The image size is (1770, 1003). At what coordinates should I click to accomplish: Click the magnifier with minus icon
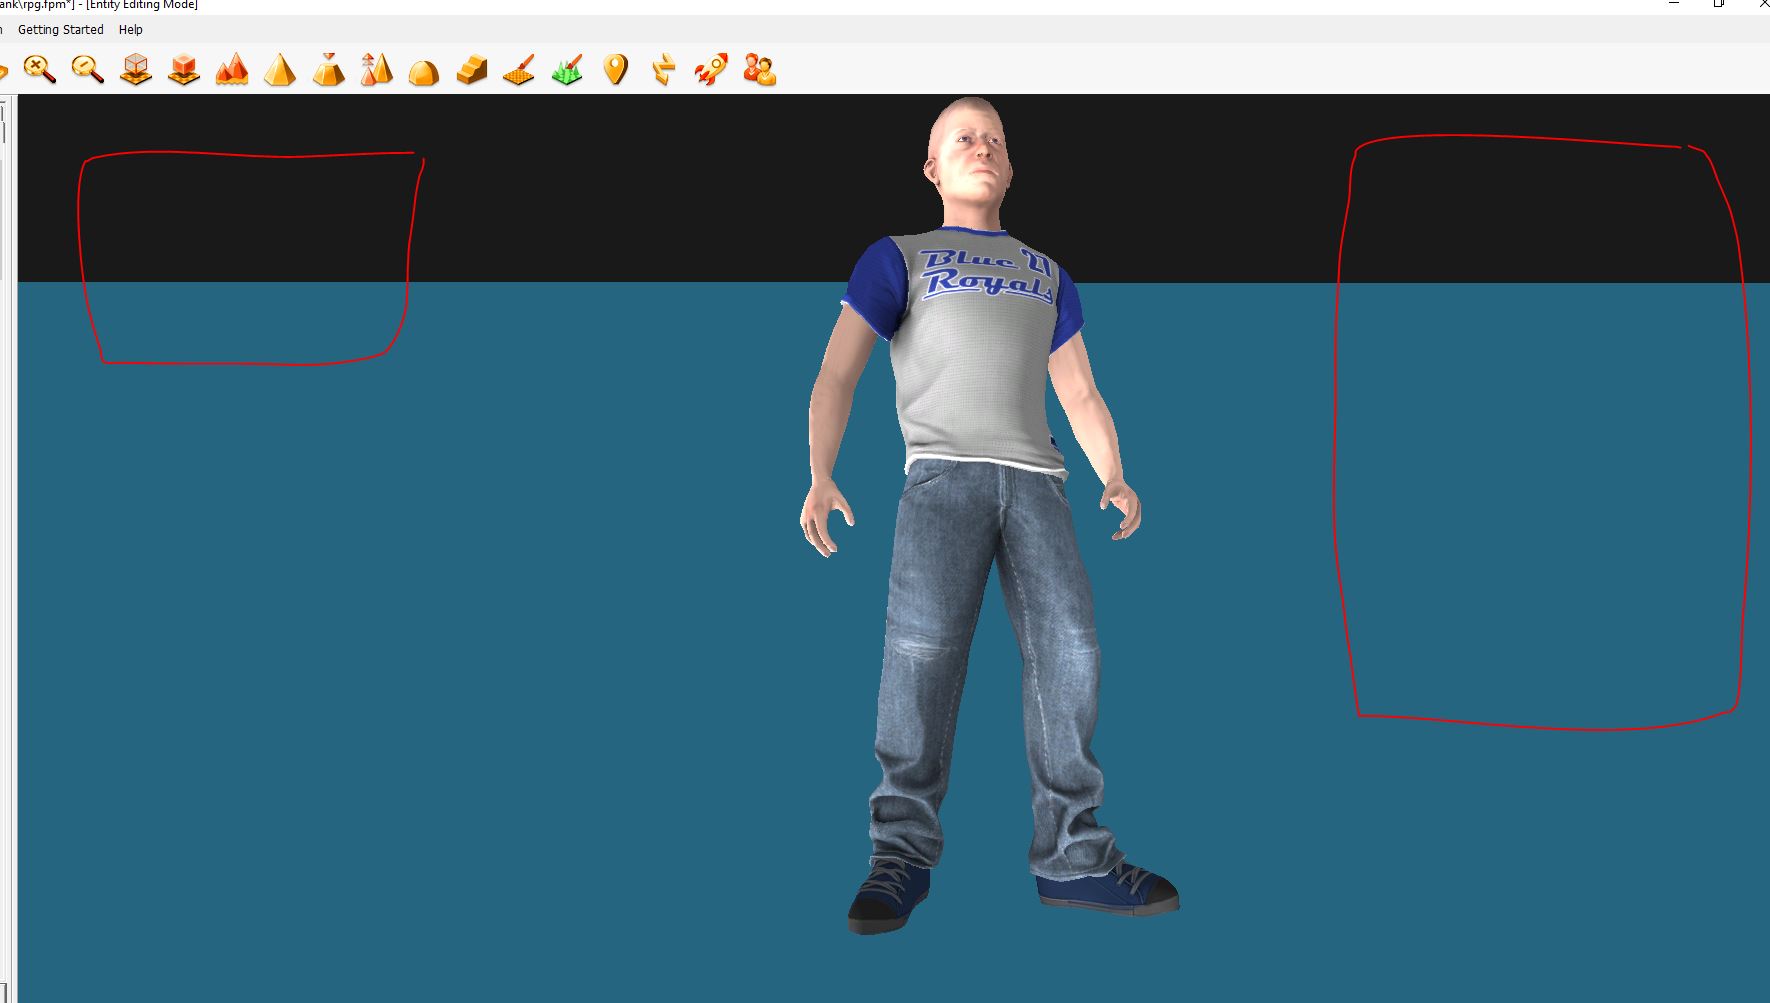point(88,70)
